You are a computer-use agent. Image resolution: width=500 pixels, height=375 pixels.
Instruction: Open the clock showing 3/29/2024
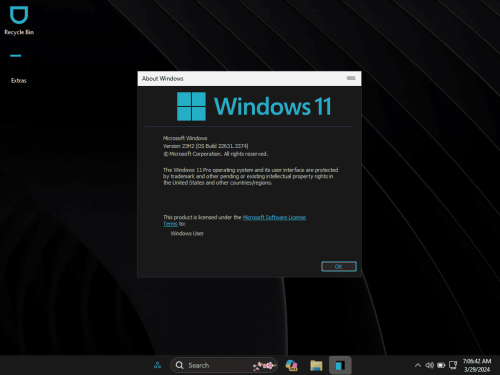(x=477, y=365)
